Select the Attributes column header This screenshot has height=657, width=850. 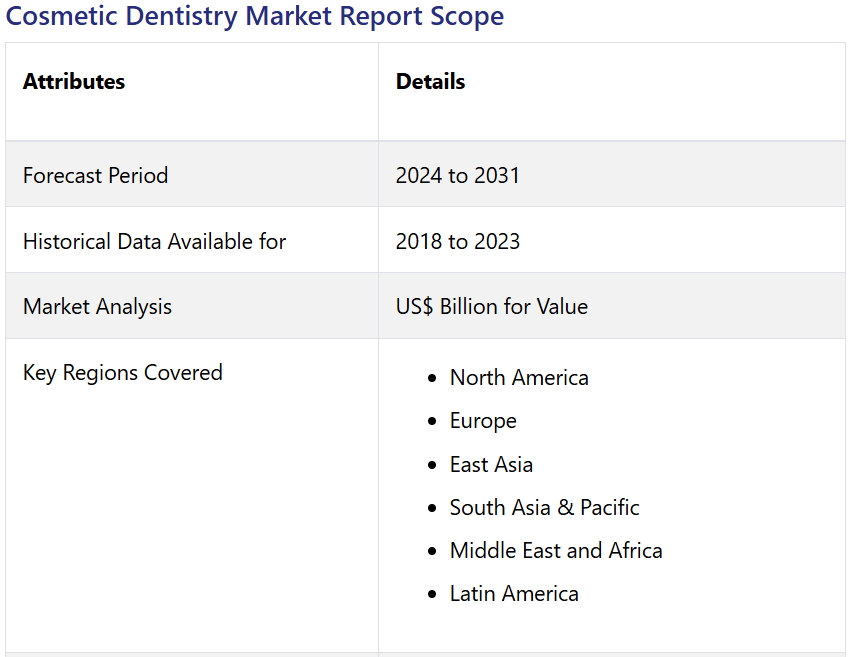coord(74,82)
